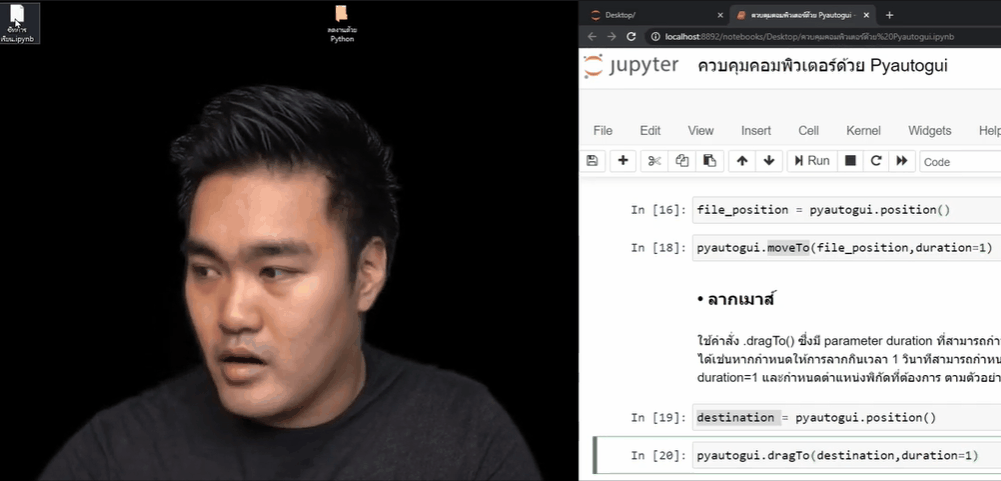1001x481 pixels.
Task: Click the In [20] prompt label
Action: [x=658, y=455]
